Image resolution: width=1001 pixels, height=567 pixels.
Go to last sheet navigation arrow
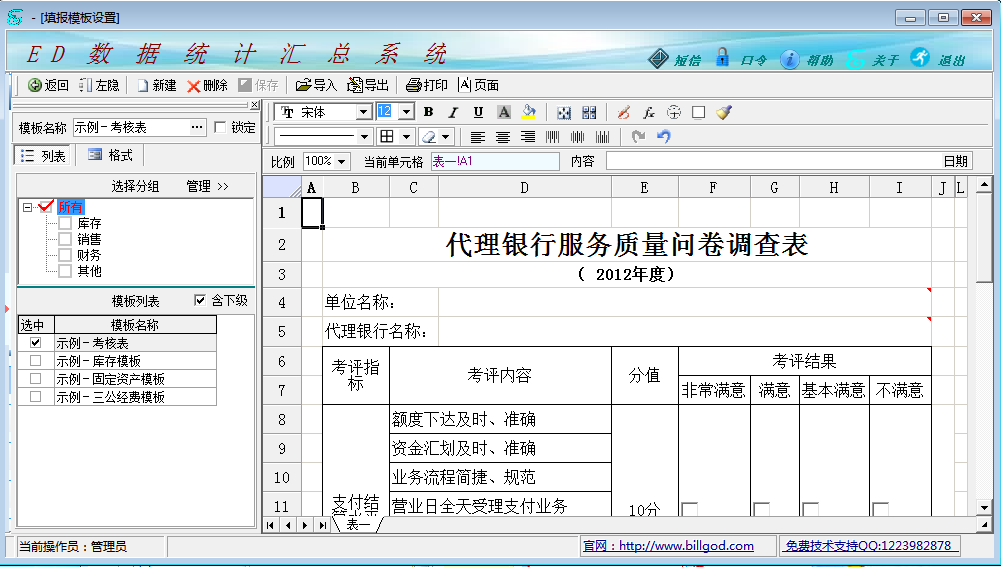point(322,525)
